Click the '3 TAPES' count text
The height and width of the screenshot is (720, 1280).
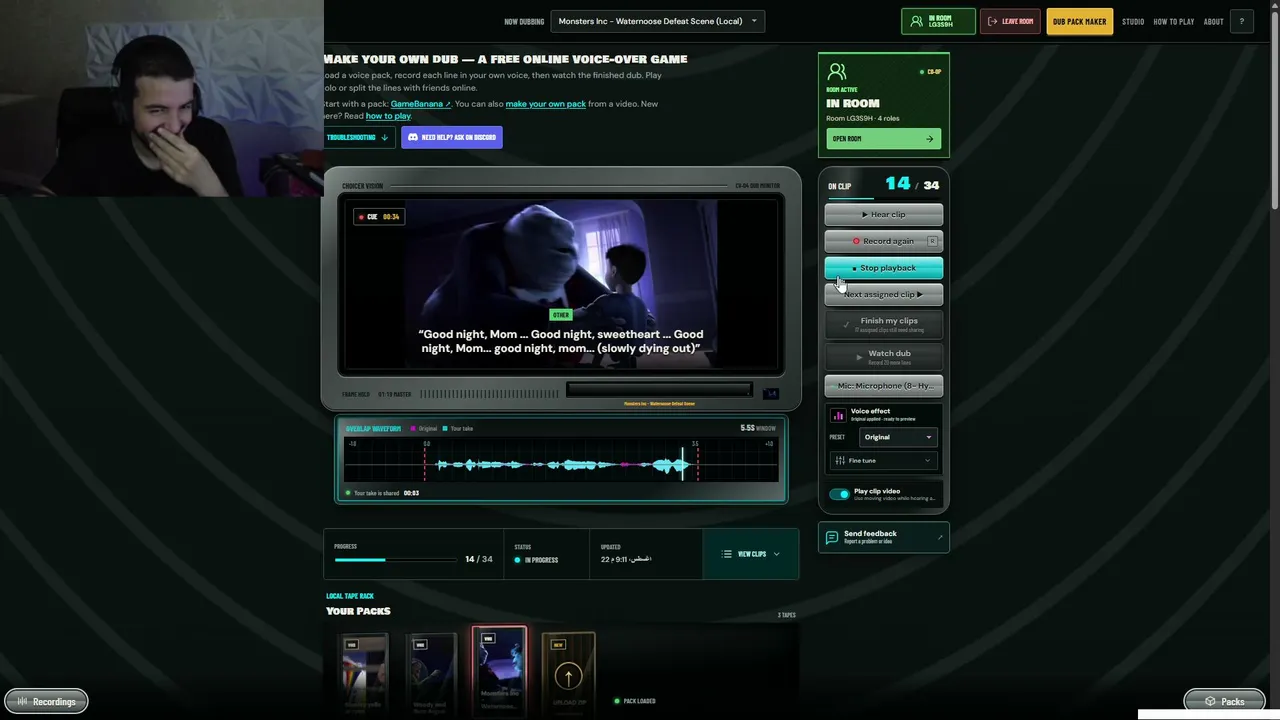787,615
